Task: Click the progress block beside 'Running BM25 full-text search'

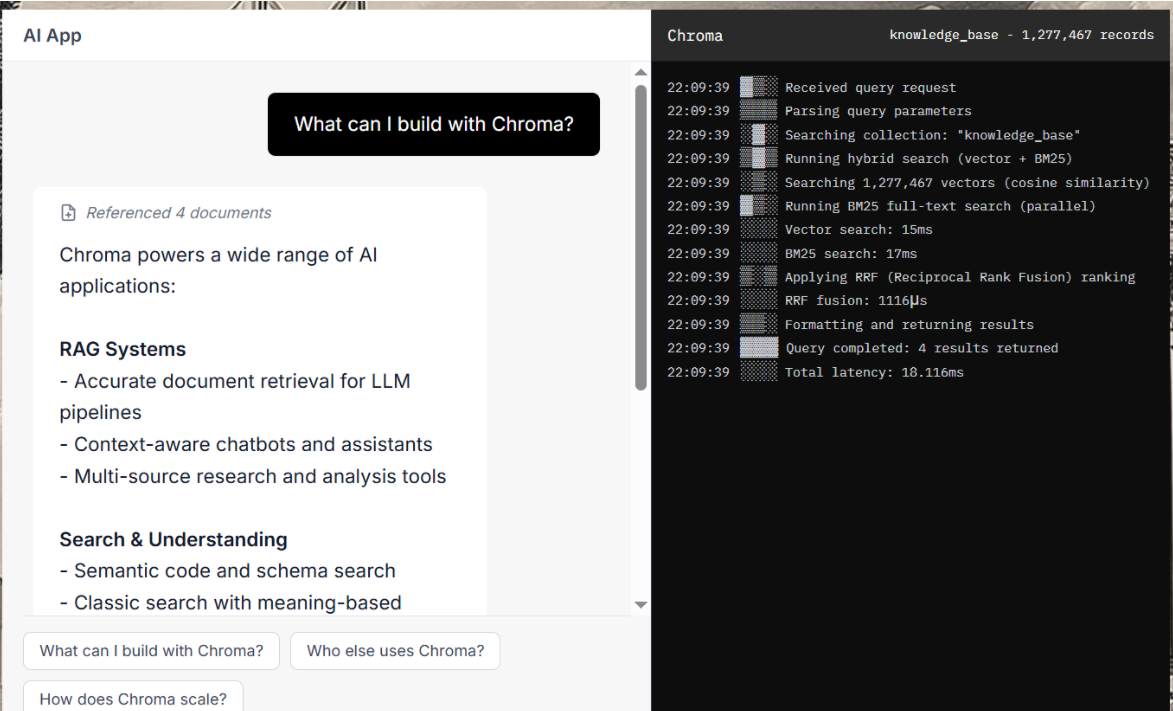Action: point(759,206)
